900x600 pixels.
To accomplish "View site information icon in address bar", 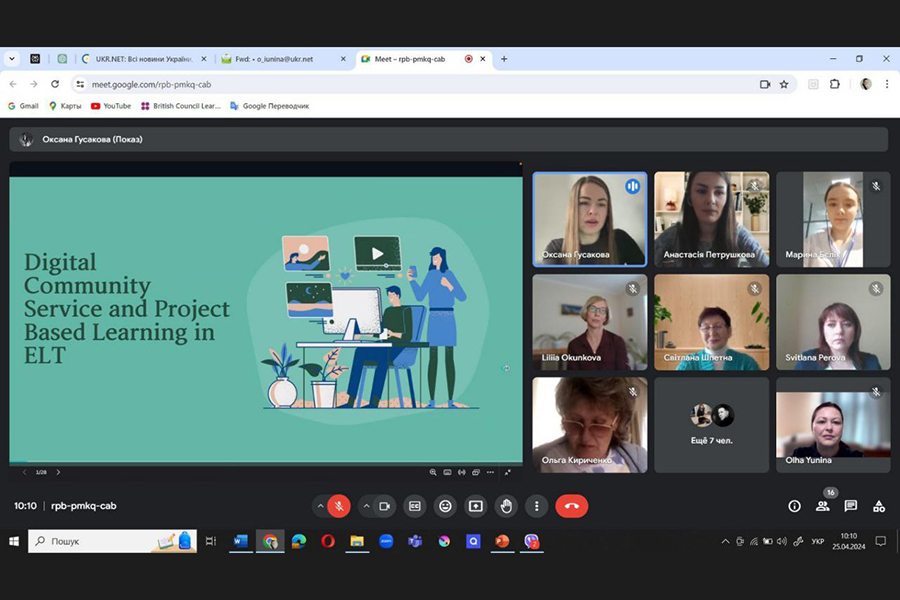I will tap(80, 84).
